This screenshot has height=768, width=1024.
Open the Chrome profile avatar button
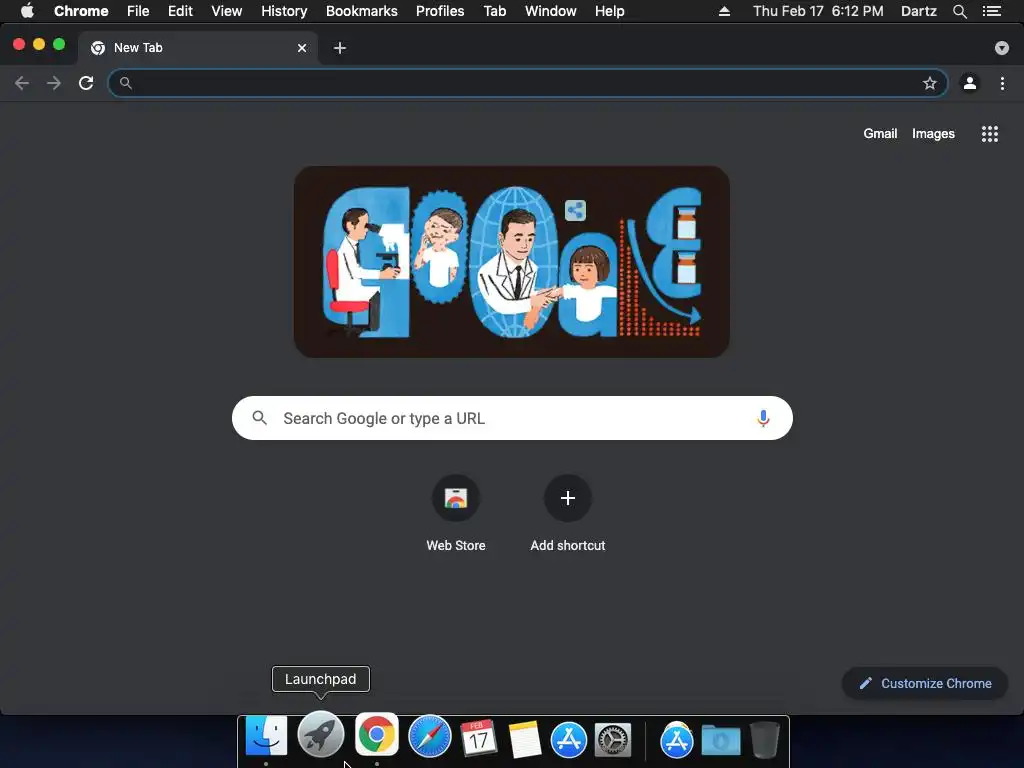pyautogui.click(x=970, y=83)
